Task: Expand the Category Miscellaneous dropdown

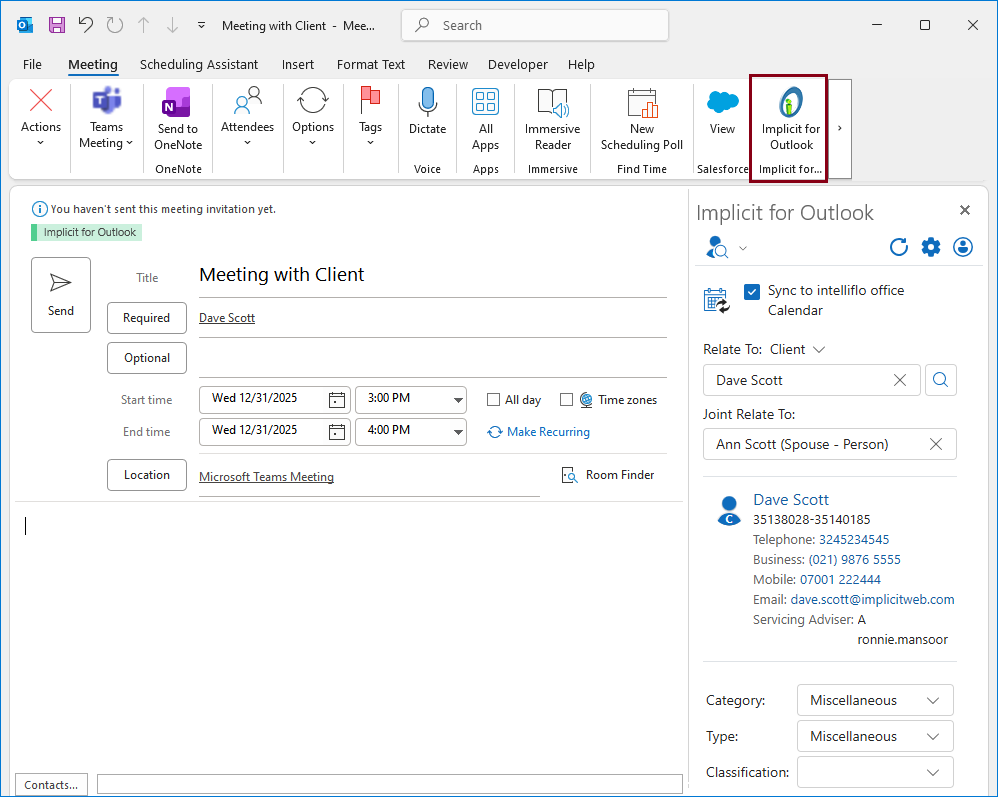Action: click(x=875, y=700)
